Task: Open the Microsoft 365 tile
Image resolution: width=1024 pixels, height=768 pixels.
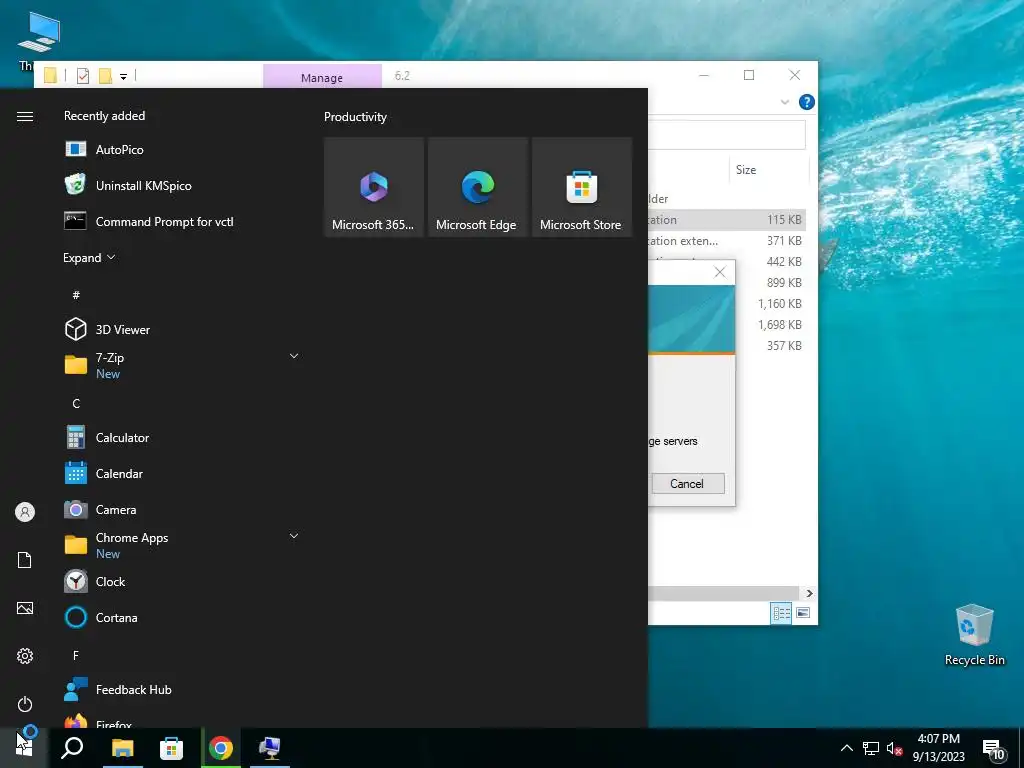Action: point(374,187)
